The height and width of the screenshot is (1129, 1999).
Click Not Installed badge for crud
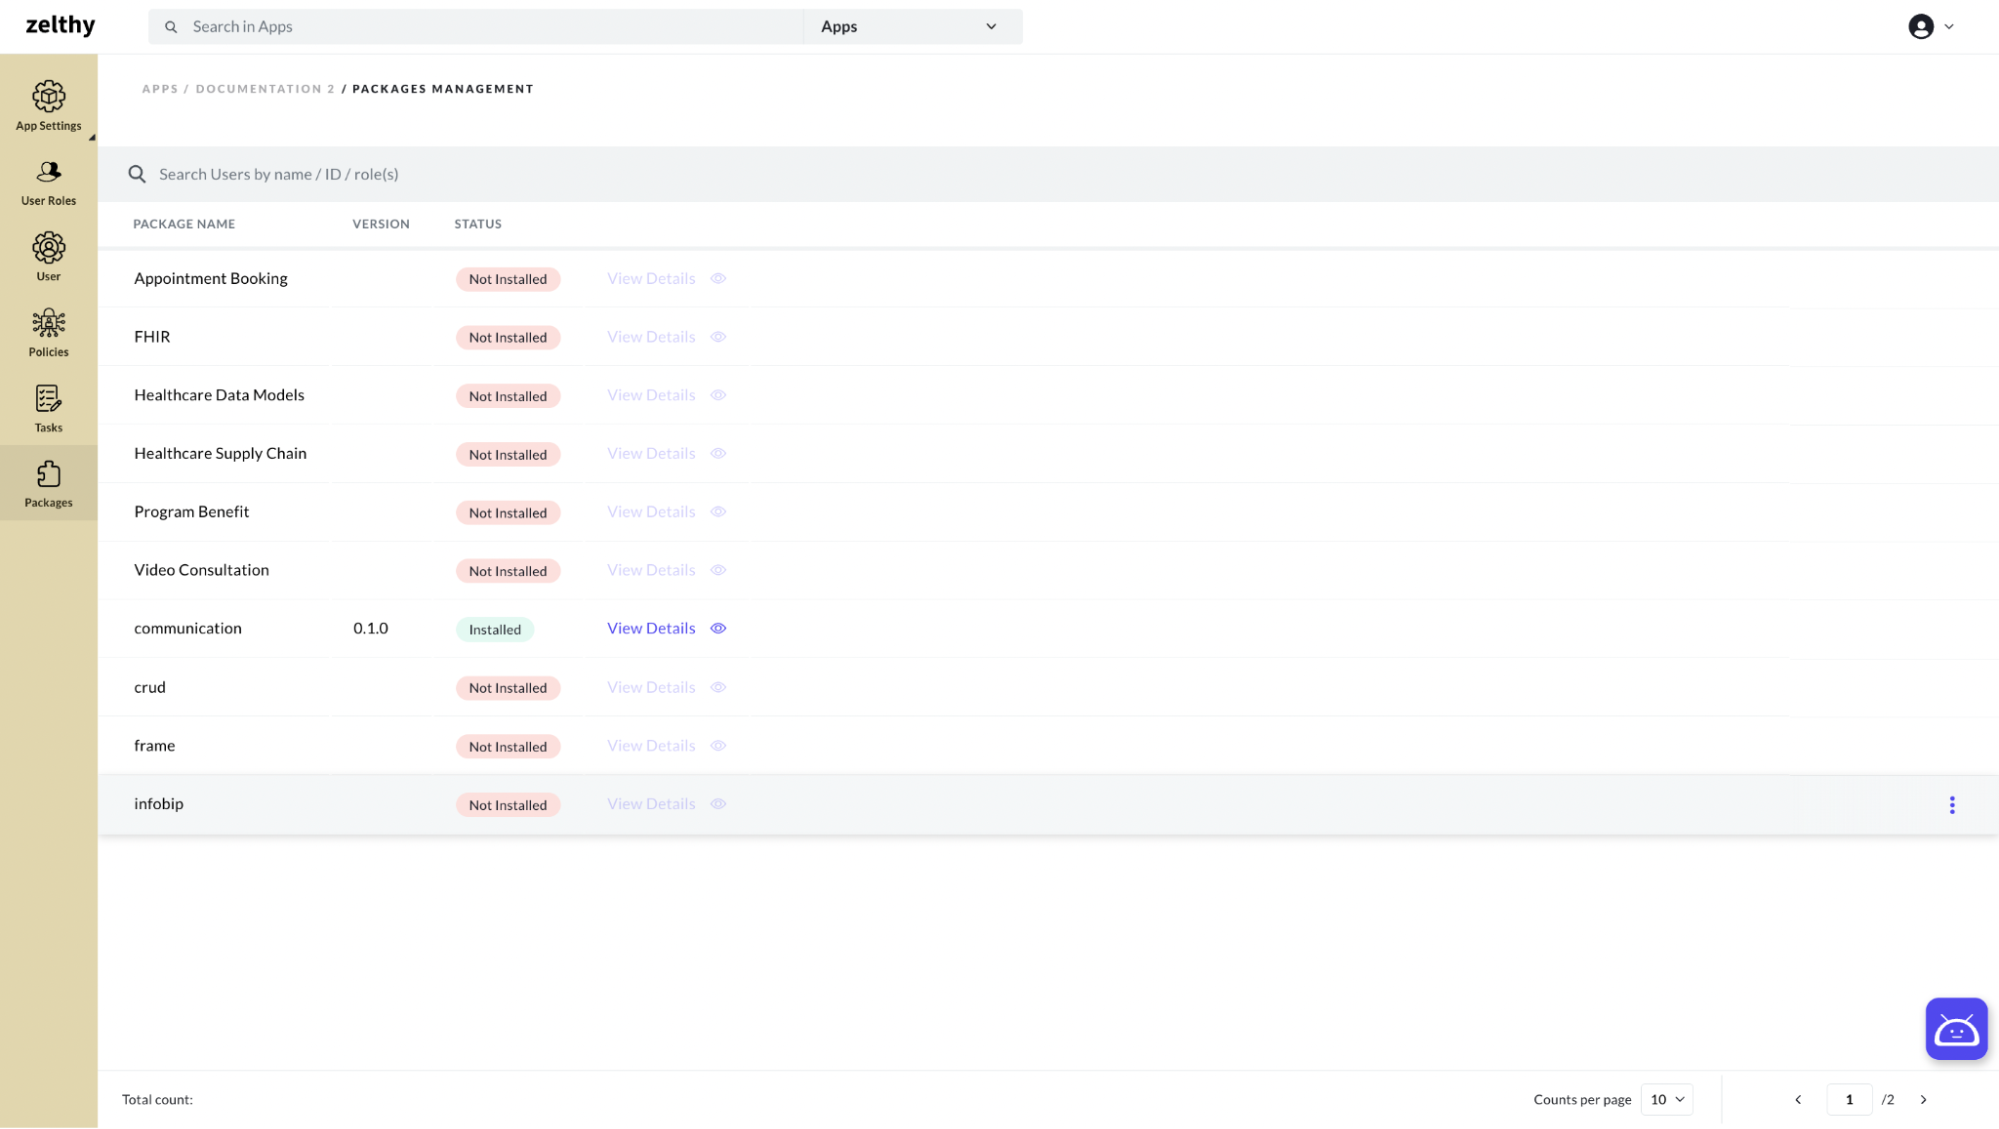coord(508,688)
